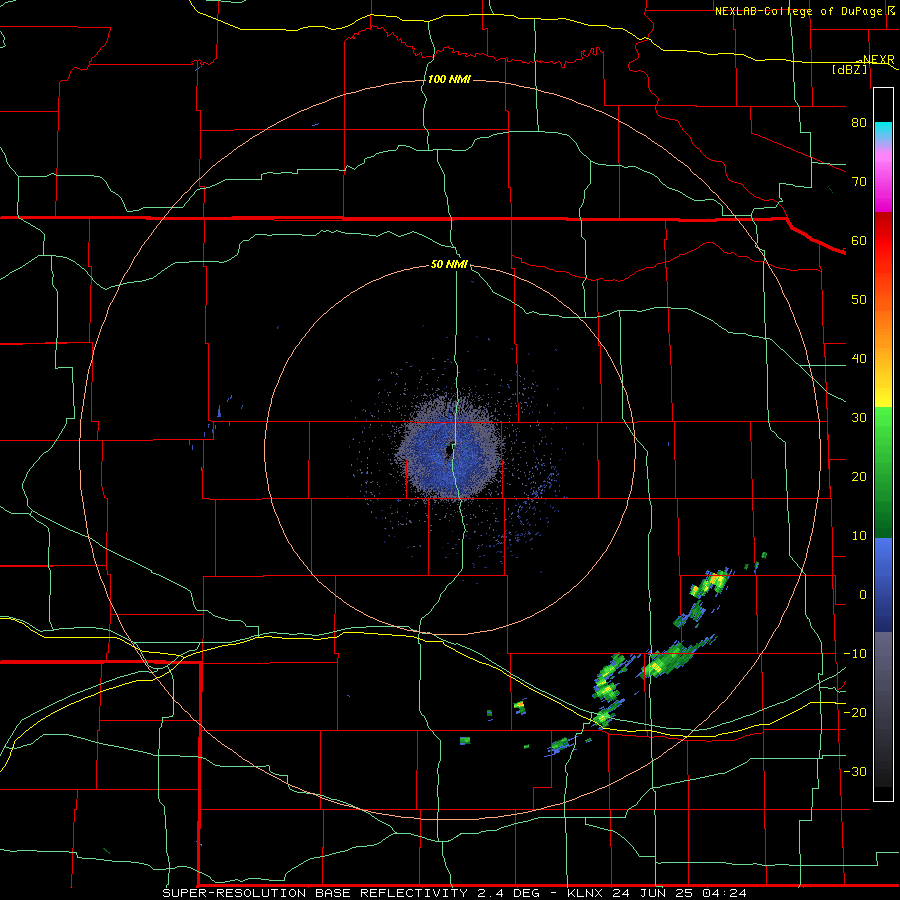Click the blue segment of the color bar
The image size is (900, 900).
(883, 585)
